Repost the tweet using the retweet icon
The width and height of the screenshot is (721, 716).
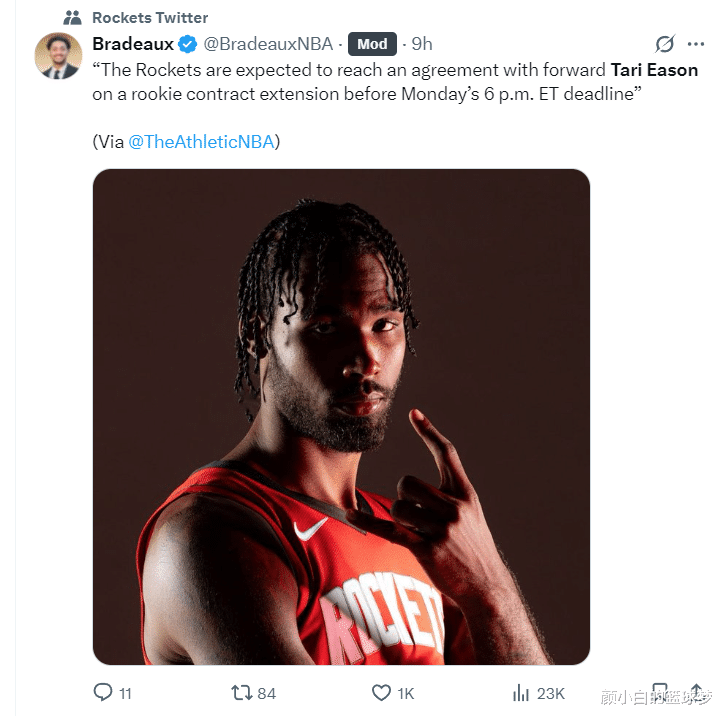[241, 692]
